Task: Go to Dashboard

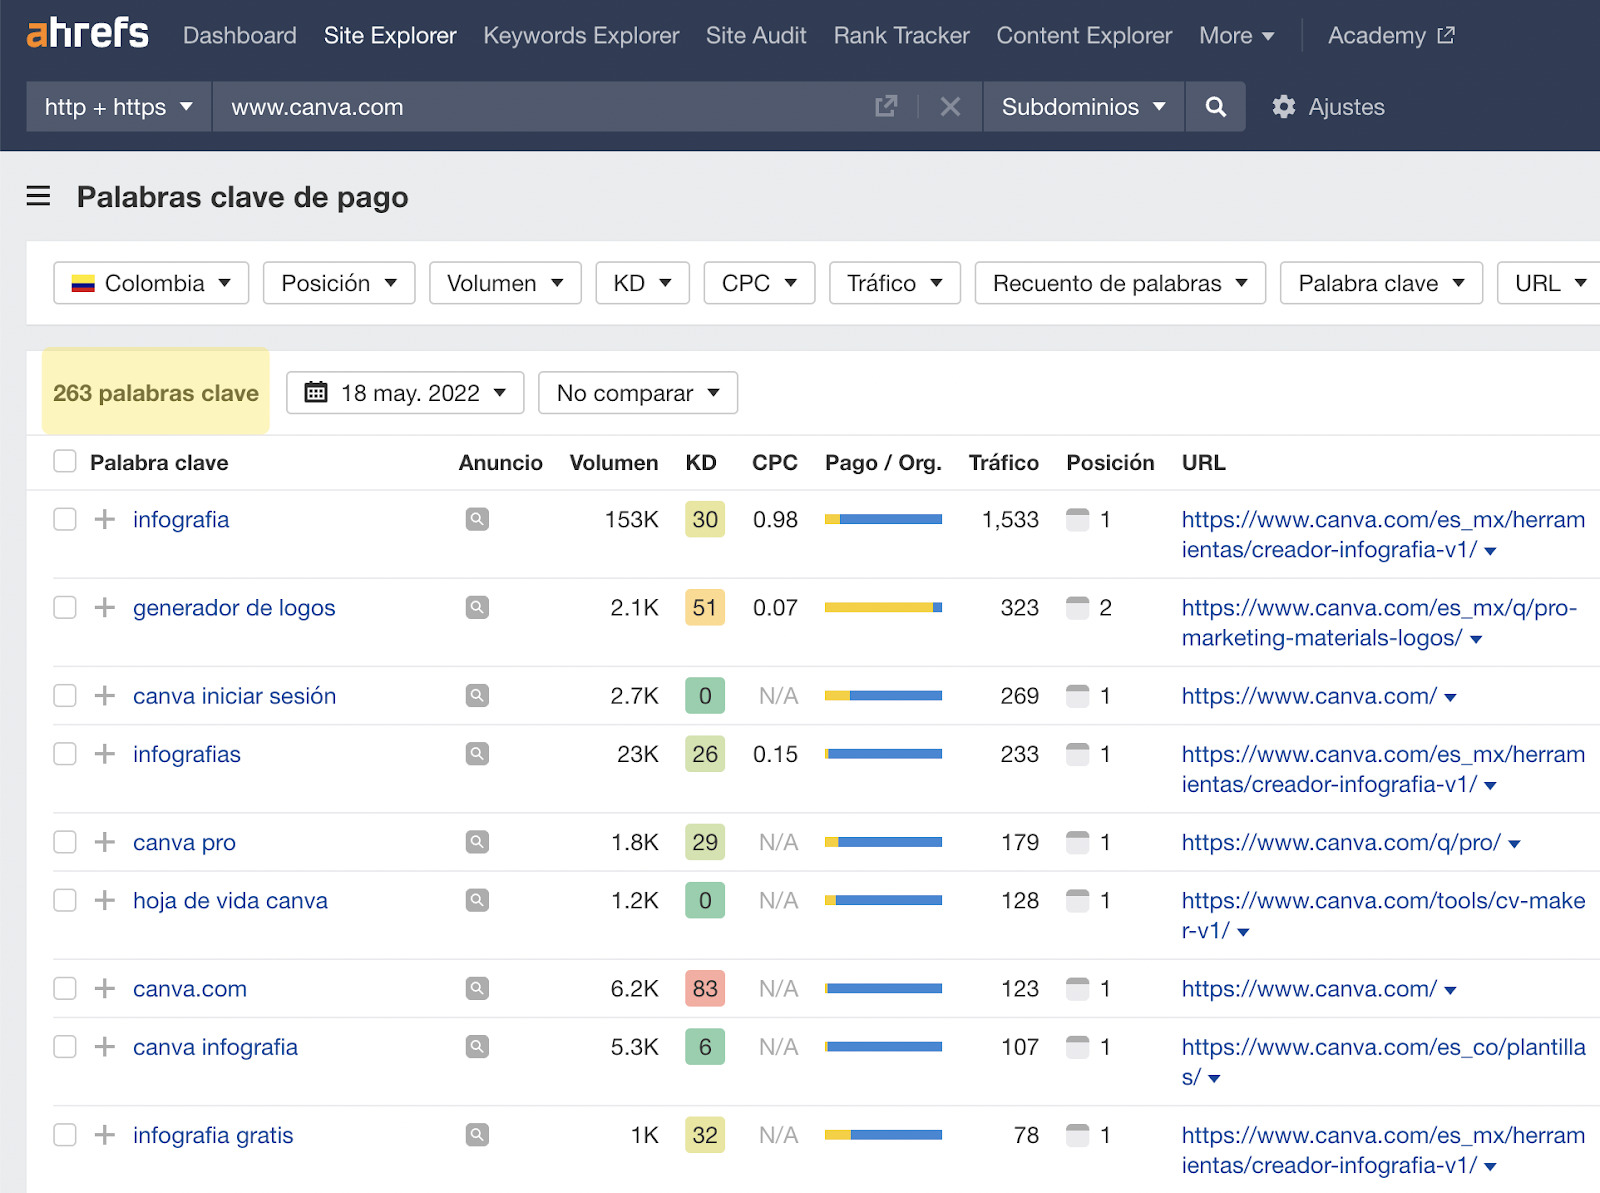Action: 240,36
